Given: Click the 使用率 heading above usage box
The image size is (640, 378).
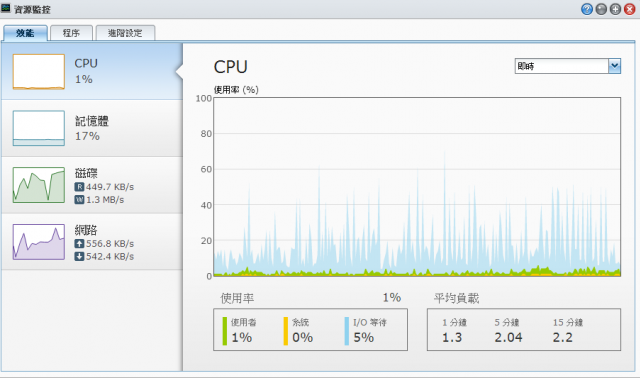Looking at the screenshot, I should (x=237, y=298).
